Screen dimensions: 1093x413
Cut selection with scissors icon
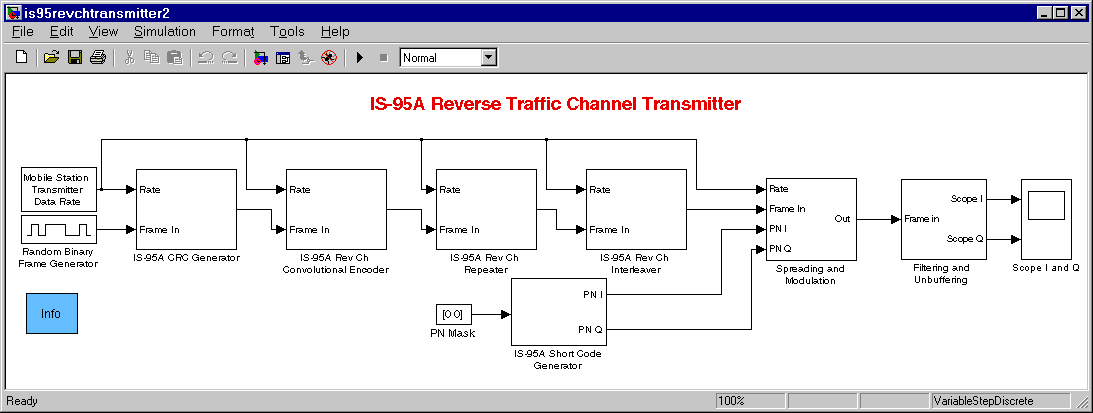tap(129, 57)
